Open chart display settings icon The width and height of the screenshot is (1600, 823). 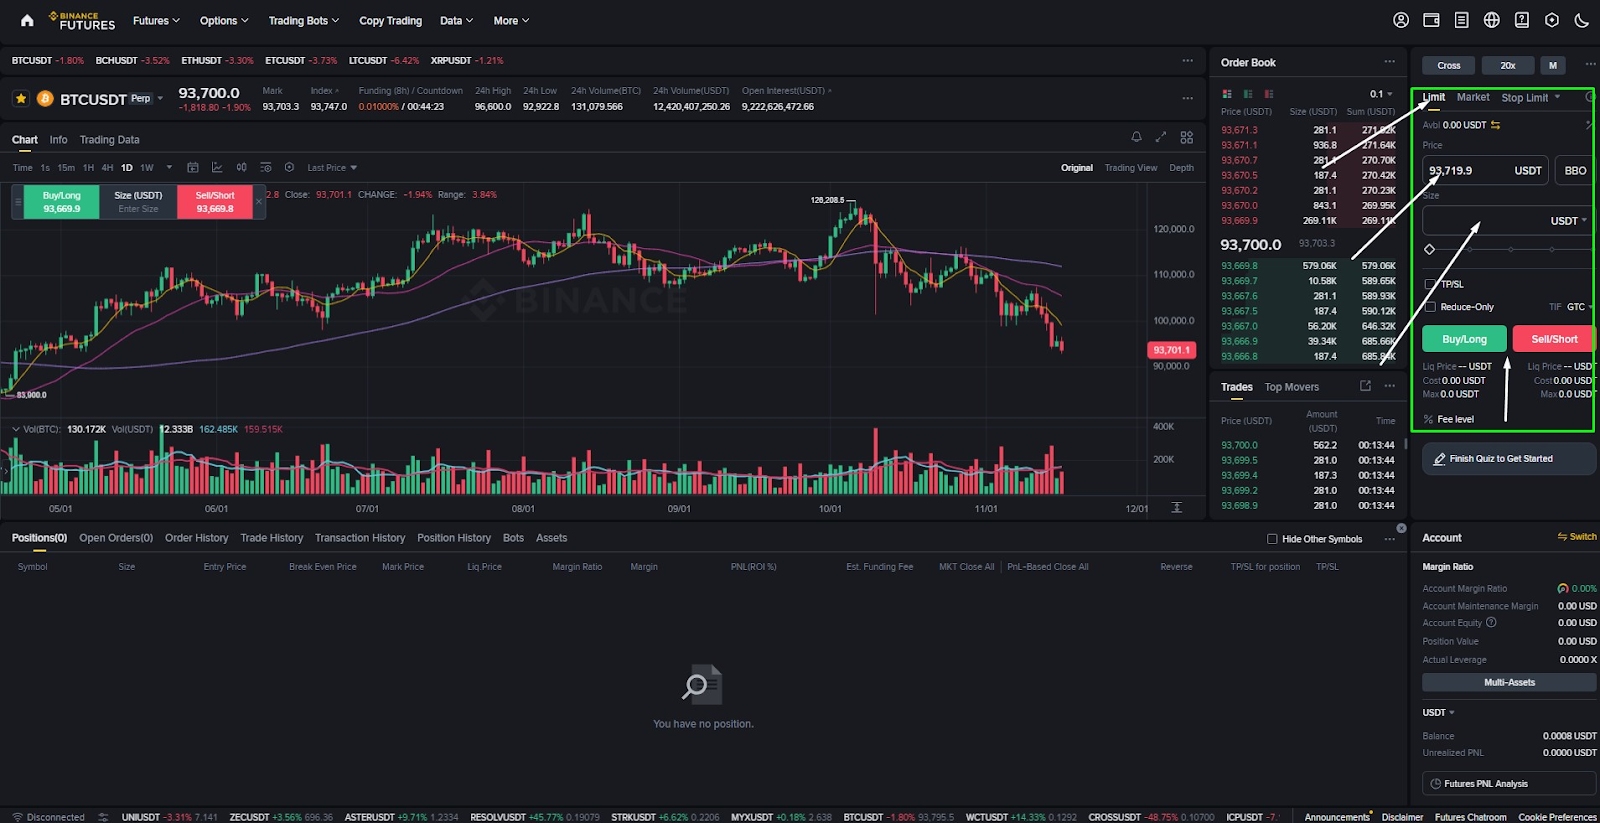point(265,167)
